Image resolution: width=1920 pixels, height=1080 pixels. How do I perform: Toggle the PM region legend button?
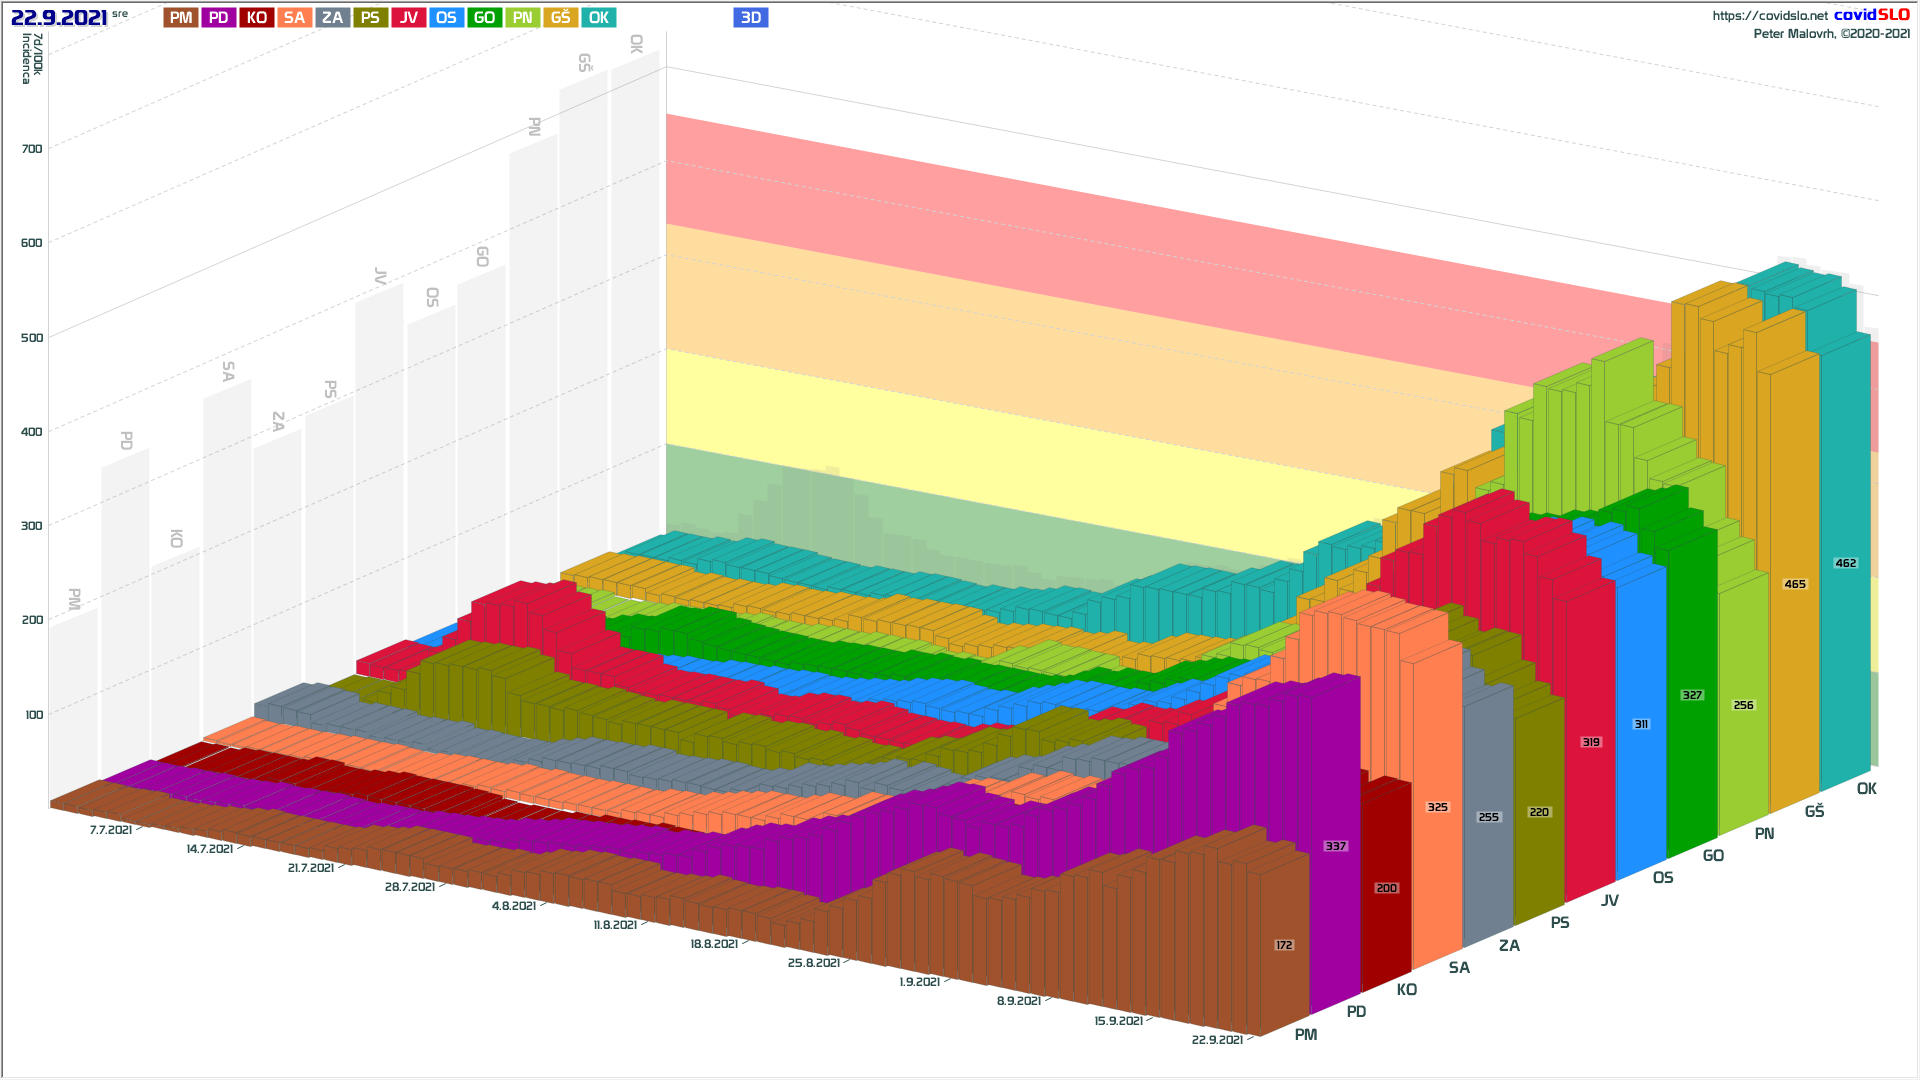[181, 18]
